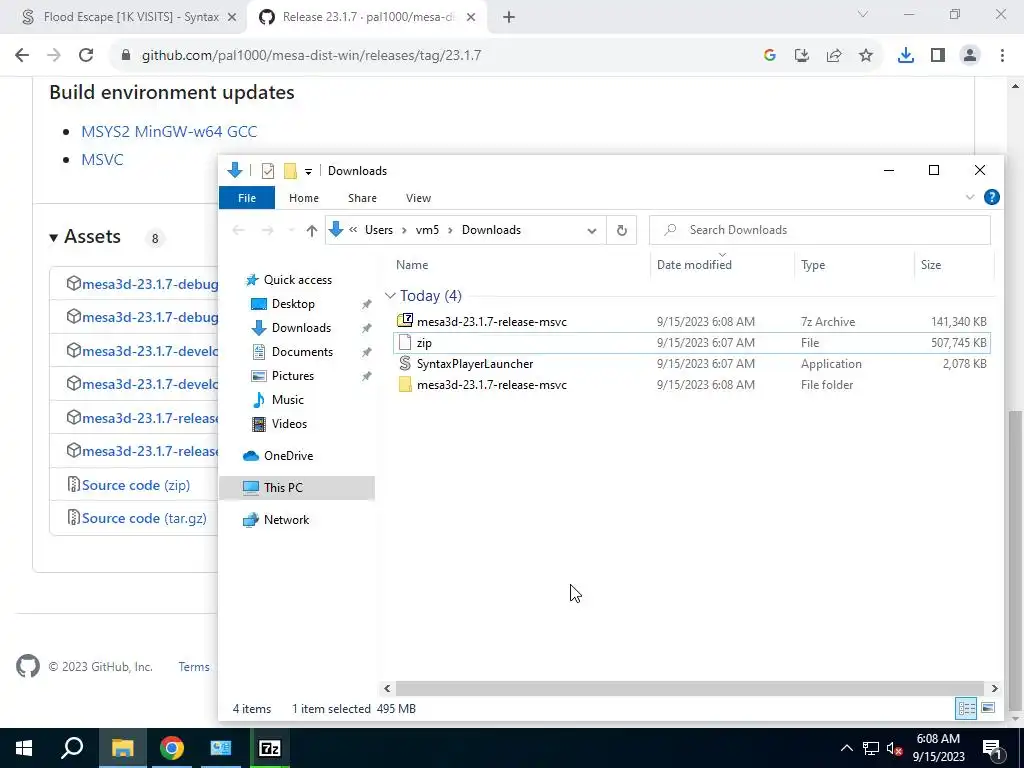
Task: Select Network in navigation pane
Action: (x=286, y=520)
